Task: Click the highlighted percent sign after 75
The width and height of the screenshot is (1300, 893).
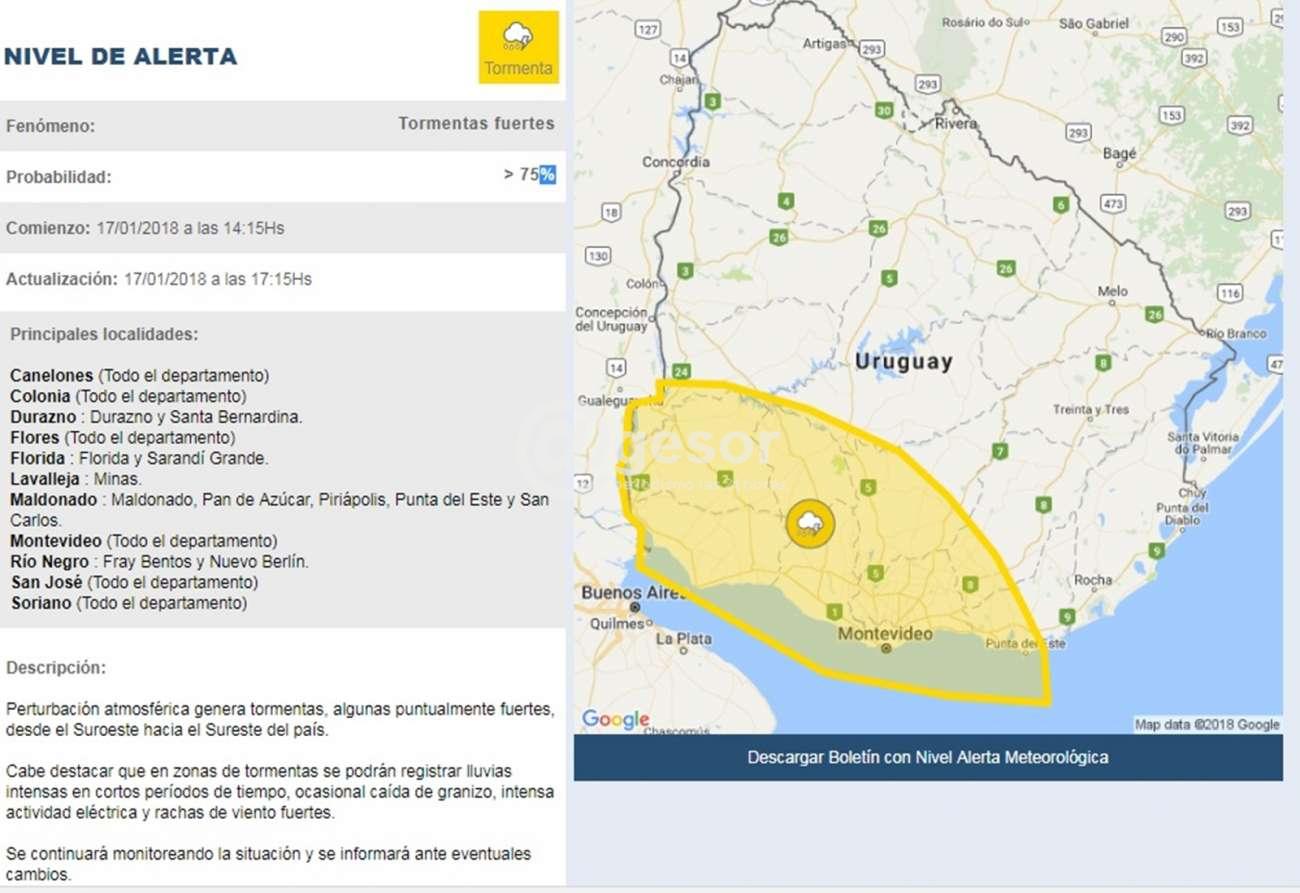Action: click(547, 174)
